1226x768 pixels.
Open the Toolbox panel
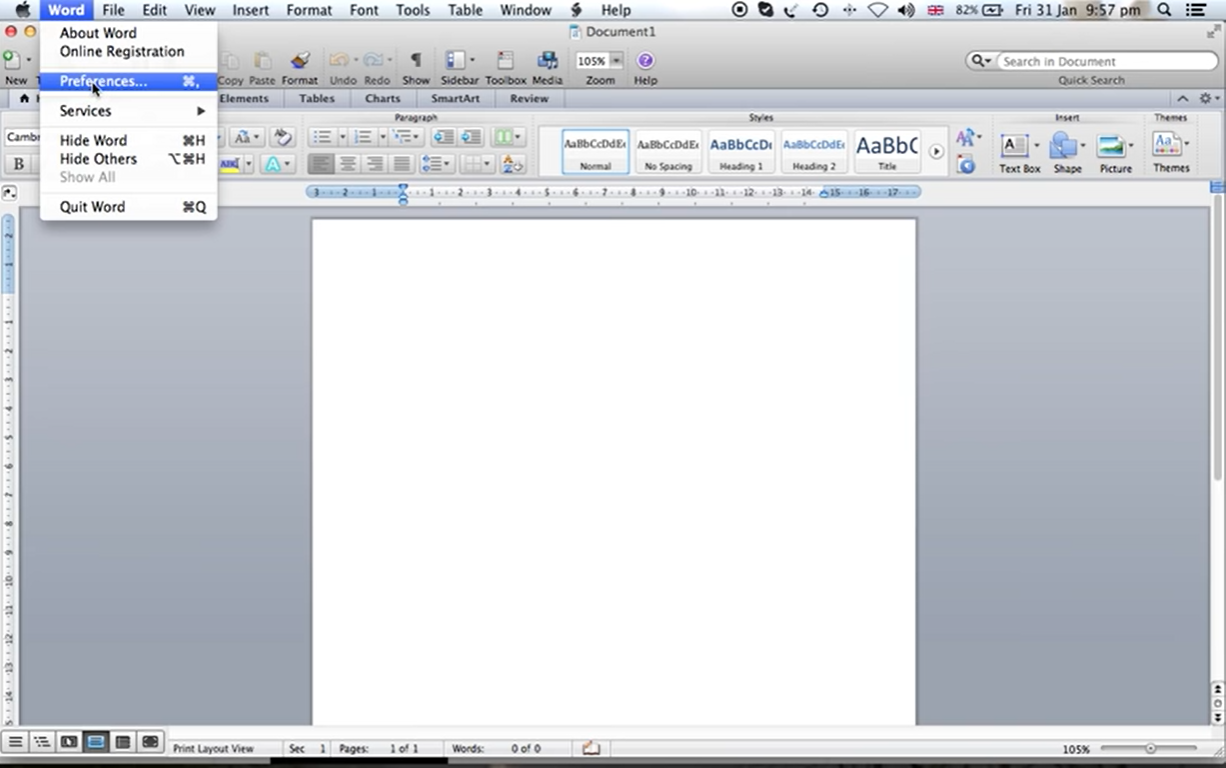(x=503, y=62)
